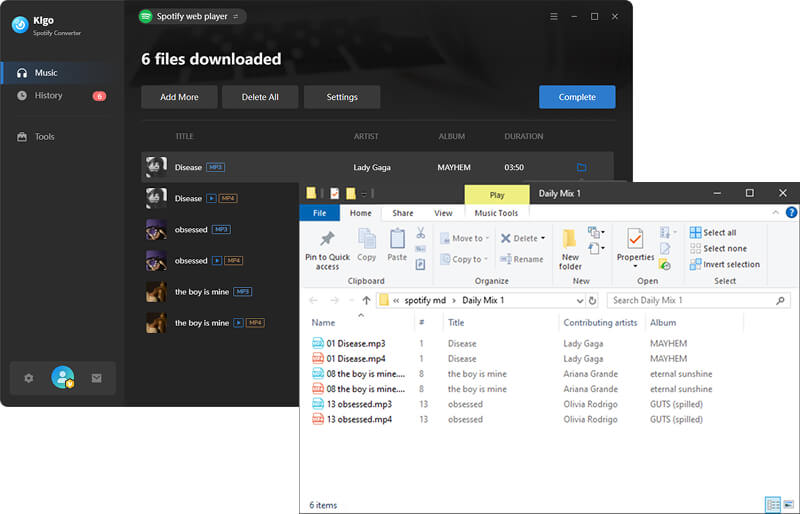This screenshot has width=800, height=514.
Task: Collapse the Explorer ribbon chevron
Action: tap(776, 212)
